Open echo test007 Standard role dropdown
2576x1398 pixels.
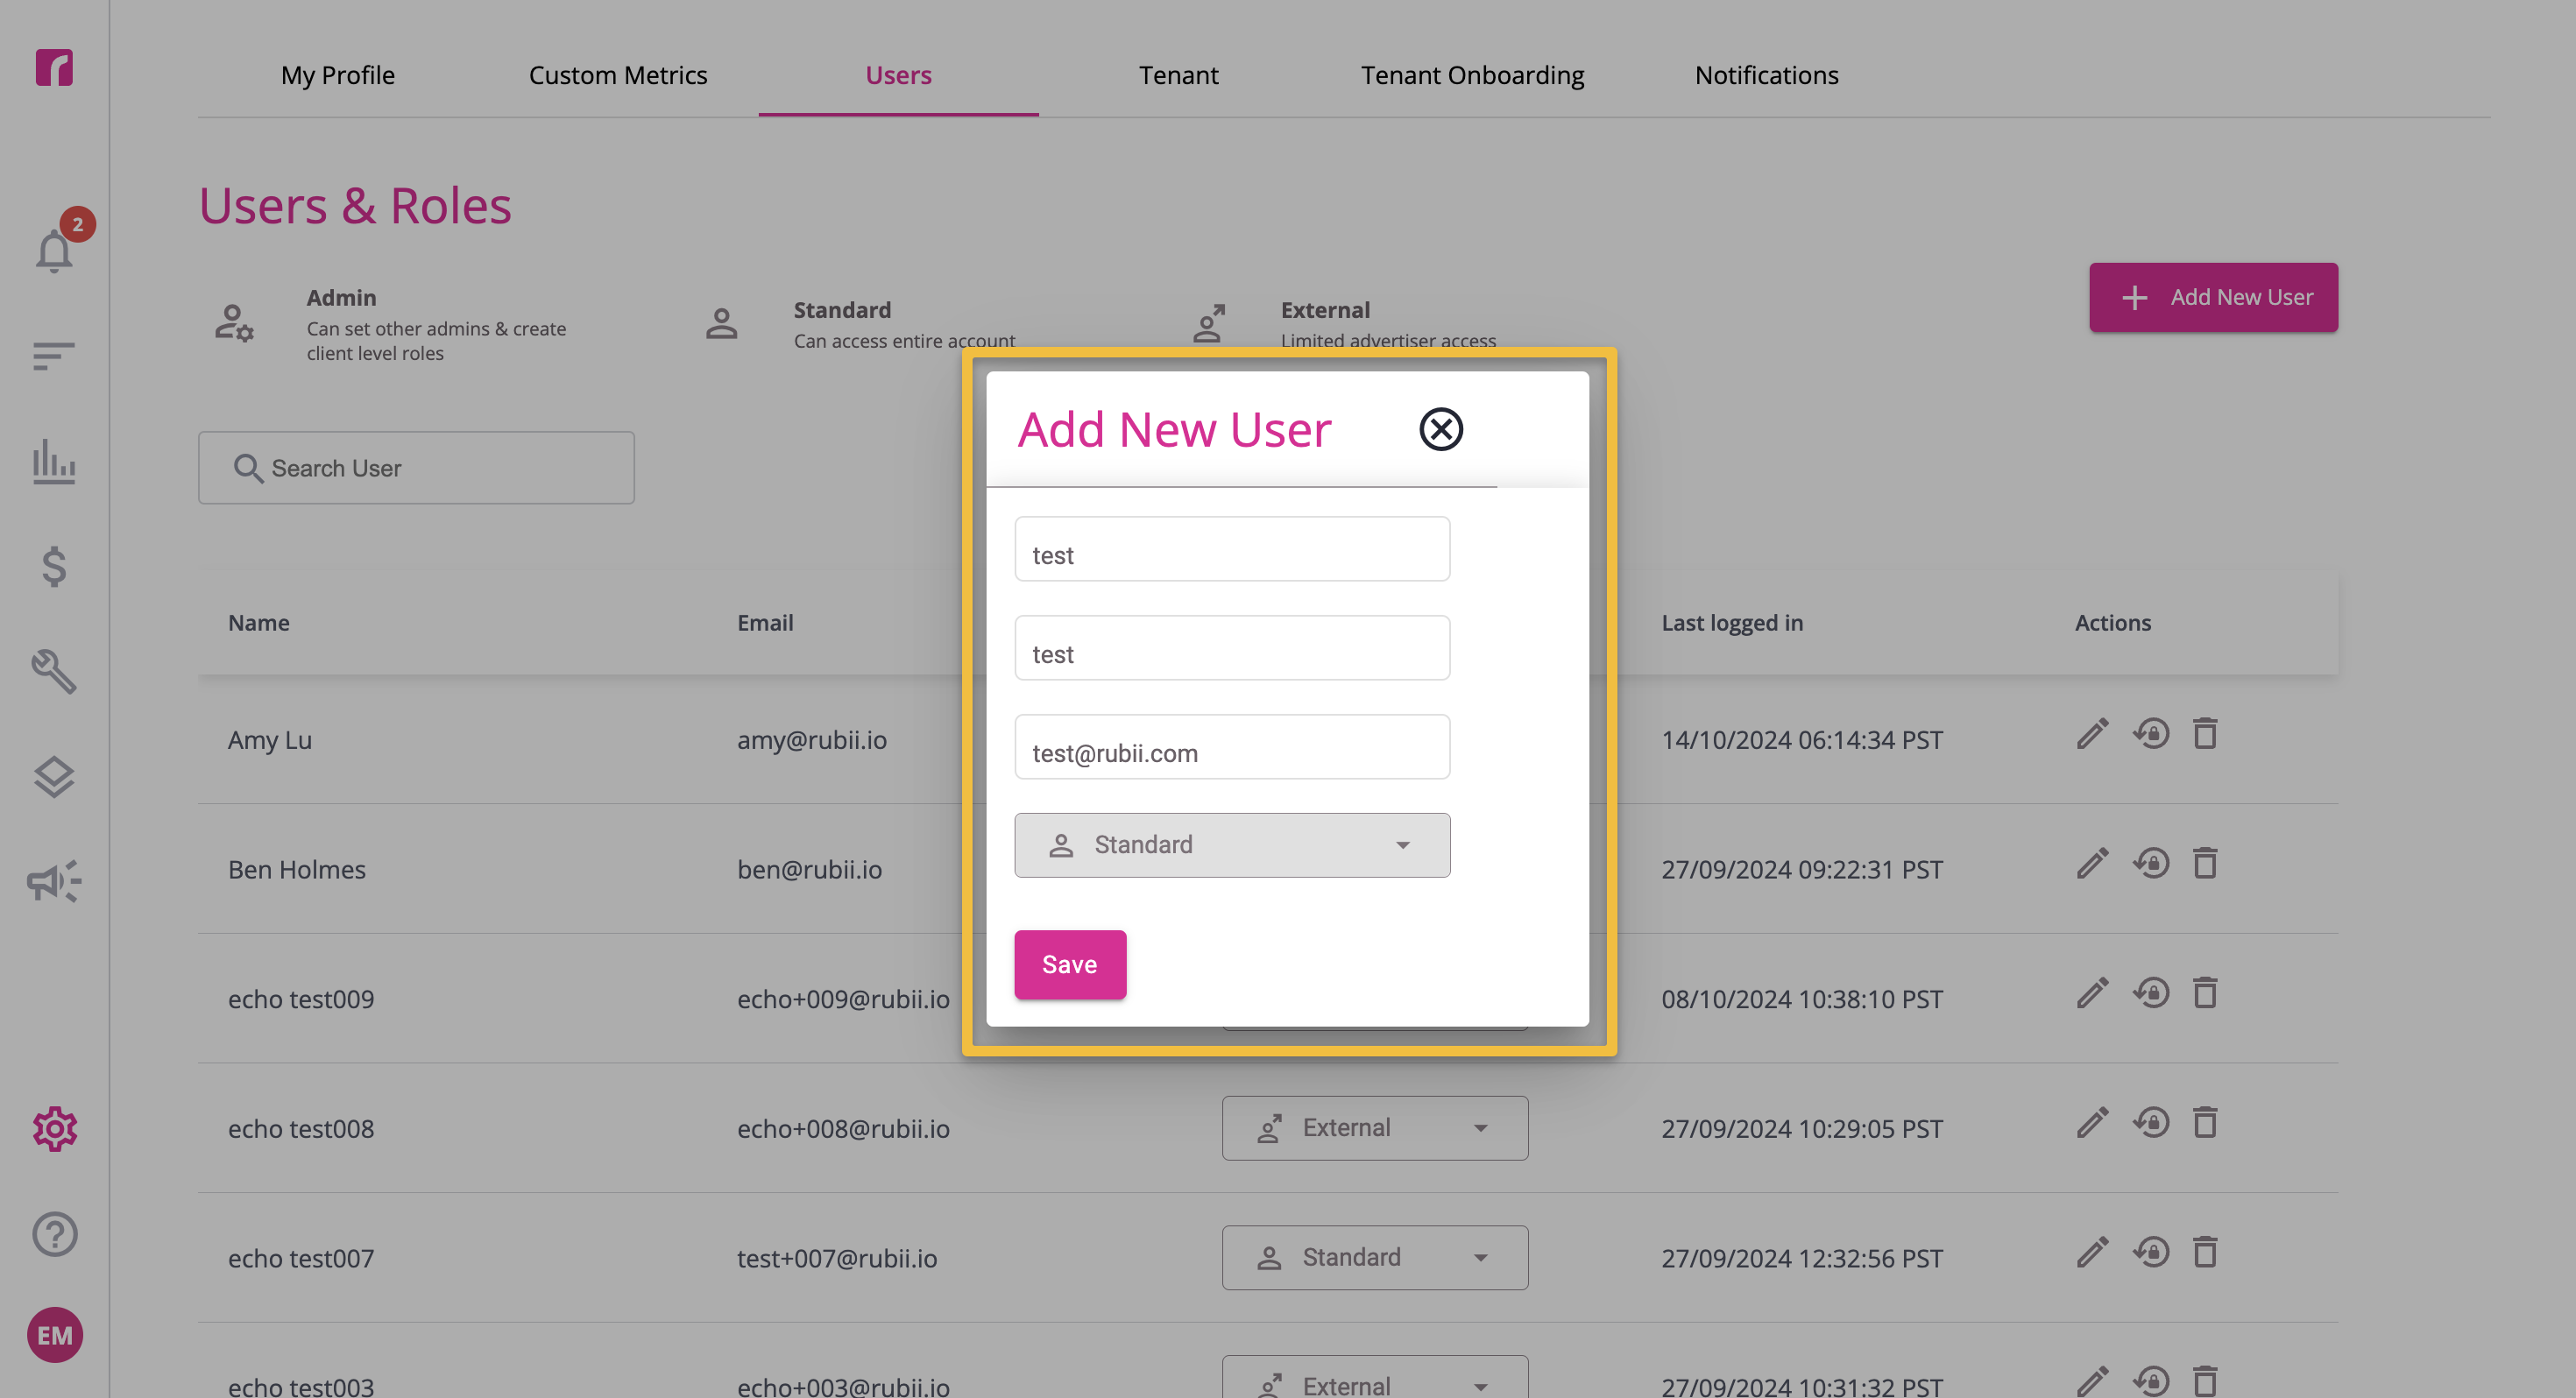[1375, 1258]
